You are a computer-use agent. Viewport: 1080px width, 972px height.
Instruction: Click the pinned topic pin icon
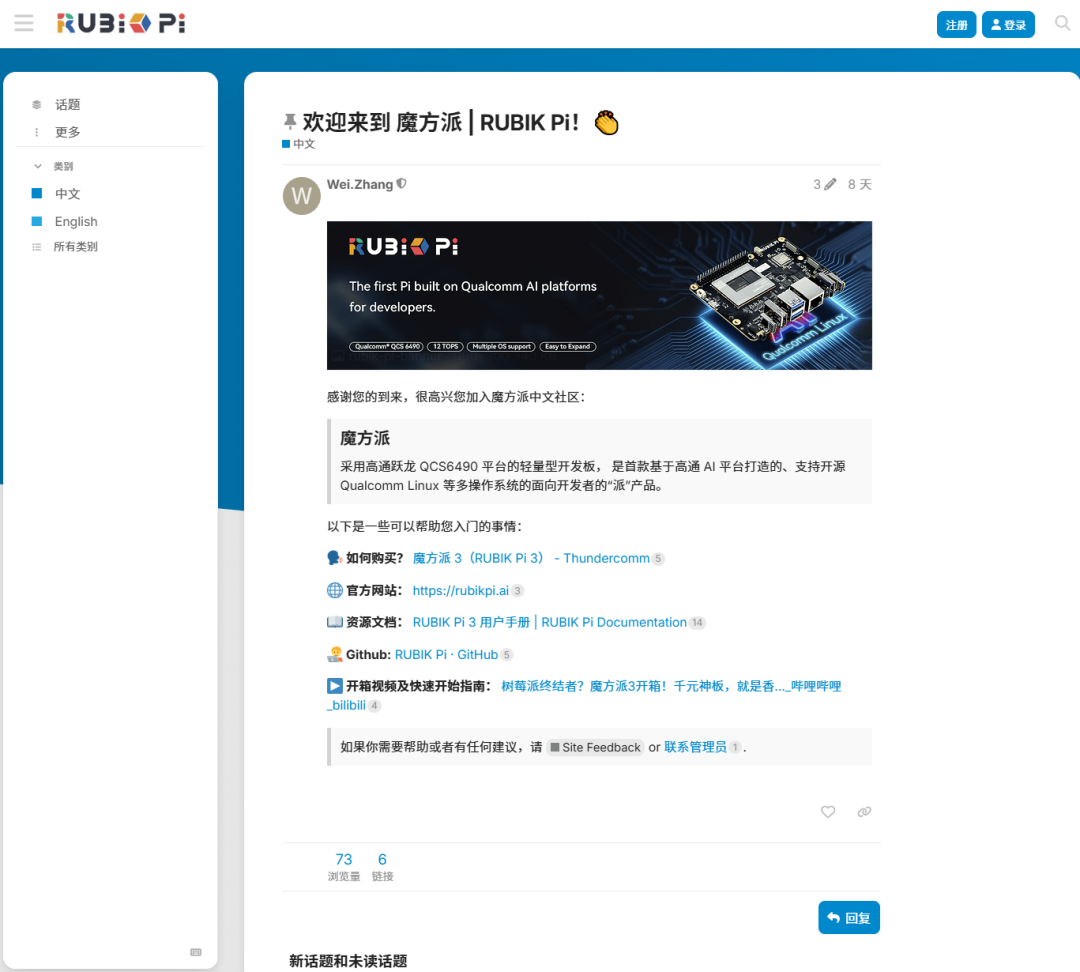[290, 122]
